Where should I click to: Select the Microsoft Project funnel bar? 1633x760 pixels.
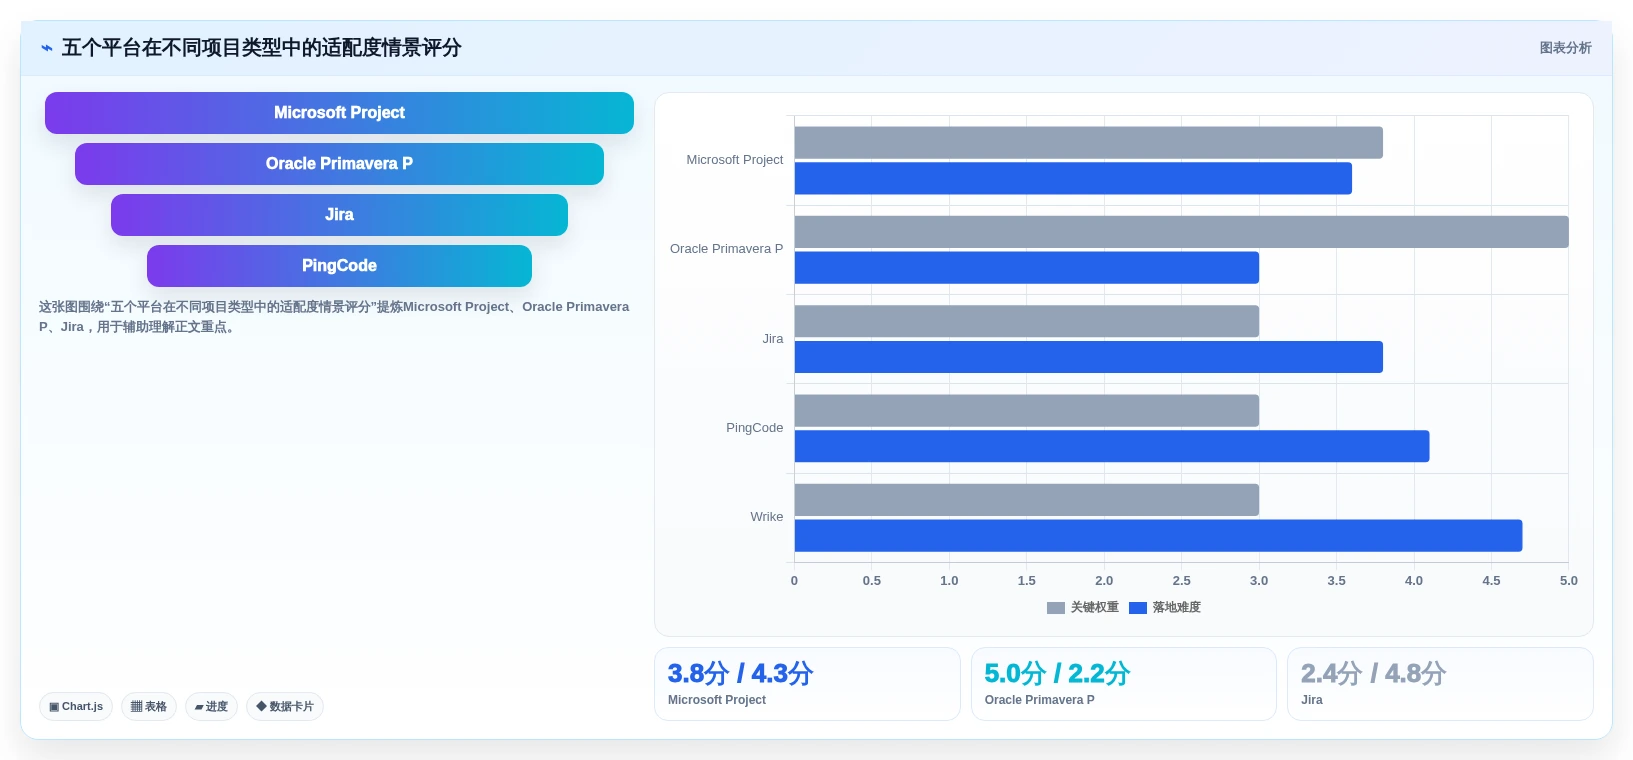(x=339, y=113)
